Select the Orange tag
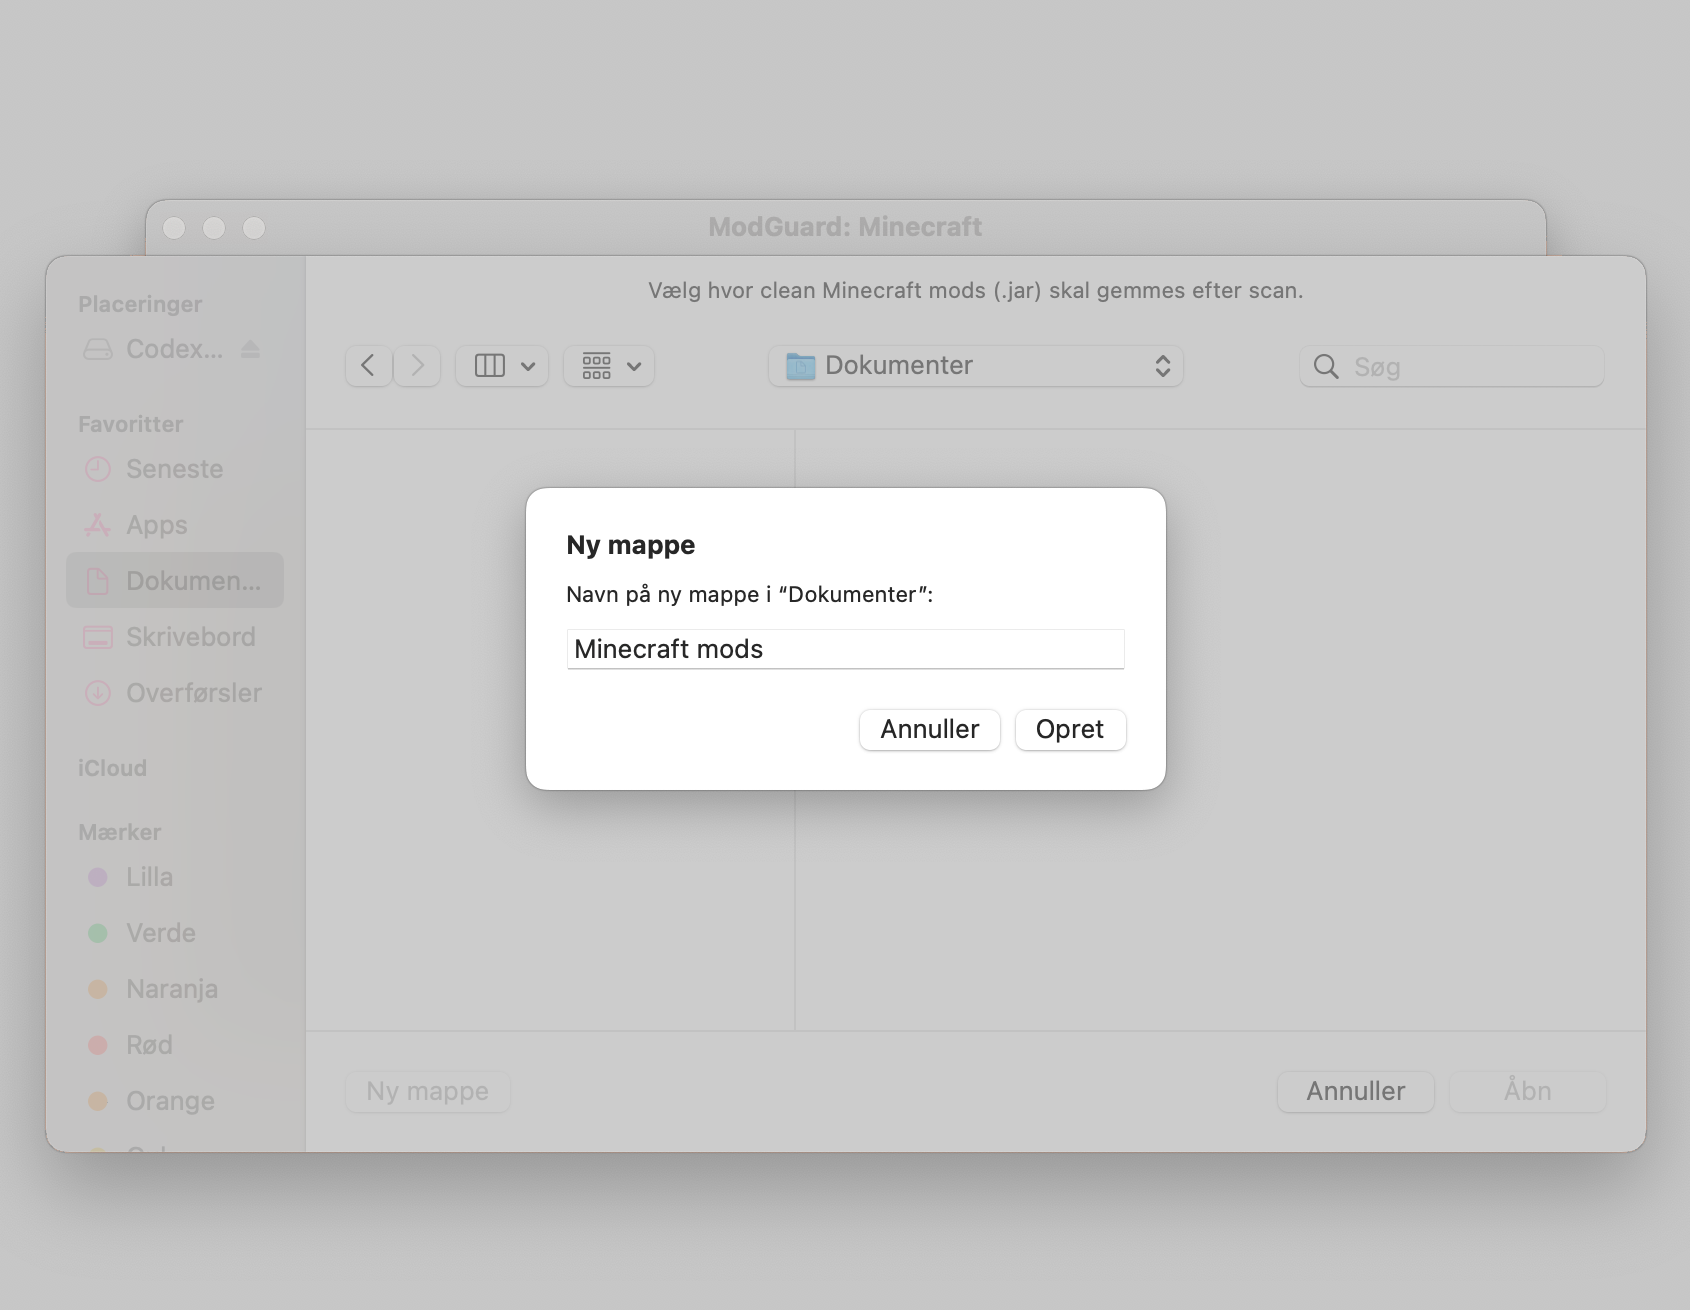This screenshot has height=1310, width=1690. (175, 1101)
